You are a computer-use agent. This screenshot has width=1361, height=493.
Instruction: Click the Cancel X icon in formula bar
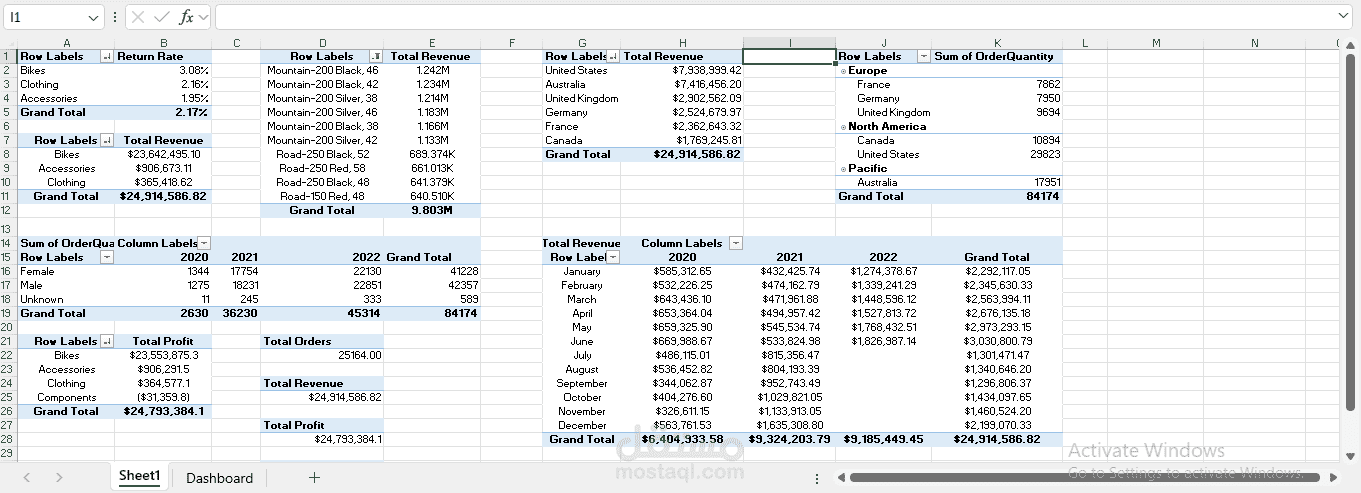(138, 17)
